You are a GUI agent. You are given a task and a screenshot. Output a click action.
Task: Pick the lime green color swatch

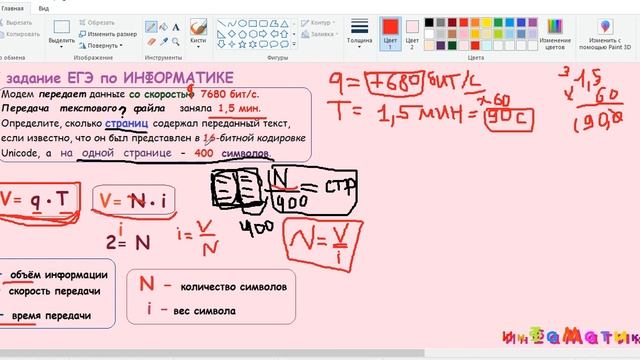pos(498,34)
